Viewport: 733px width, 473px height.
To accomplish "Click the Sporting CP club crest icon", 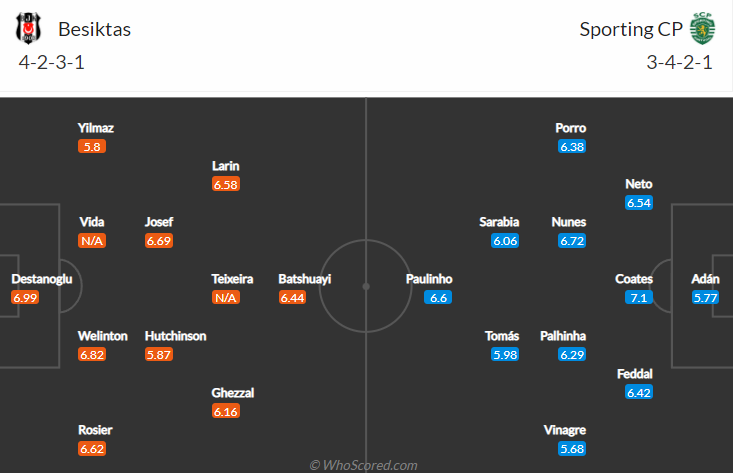I will [702, 29].
